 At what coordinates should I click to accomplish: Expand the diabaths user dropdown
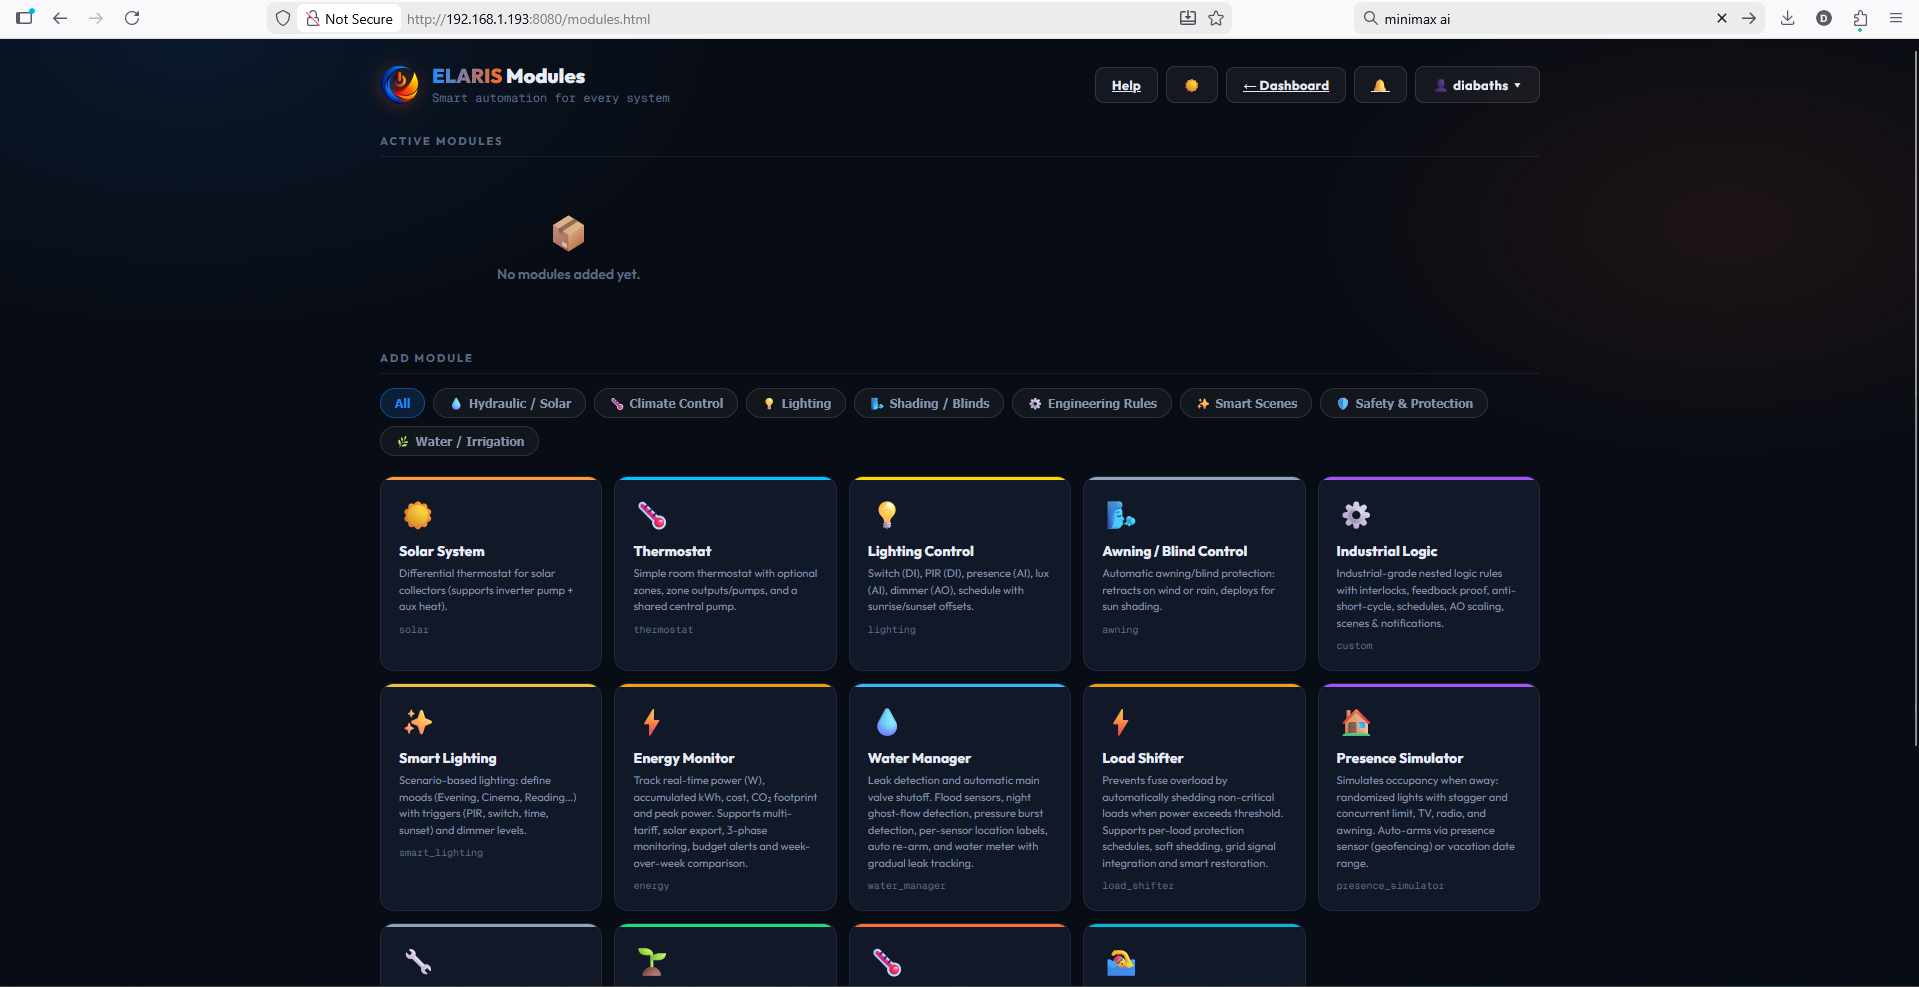pos(1476,85)
